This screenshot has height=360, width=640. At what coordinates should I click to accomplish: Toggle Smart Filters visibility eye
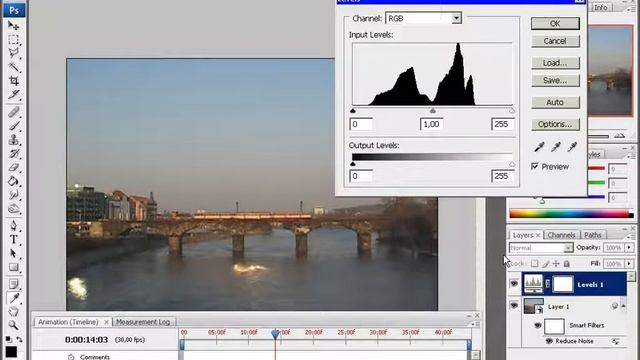tap(538, 325)
